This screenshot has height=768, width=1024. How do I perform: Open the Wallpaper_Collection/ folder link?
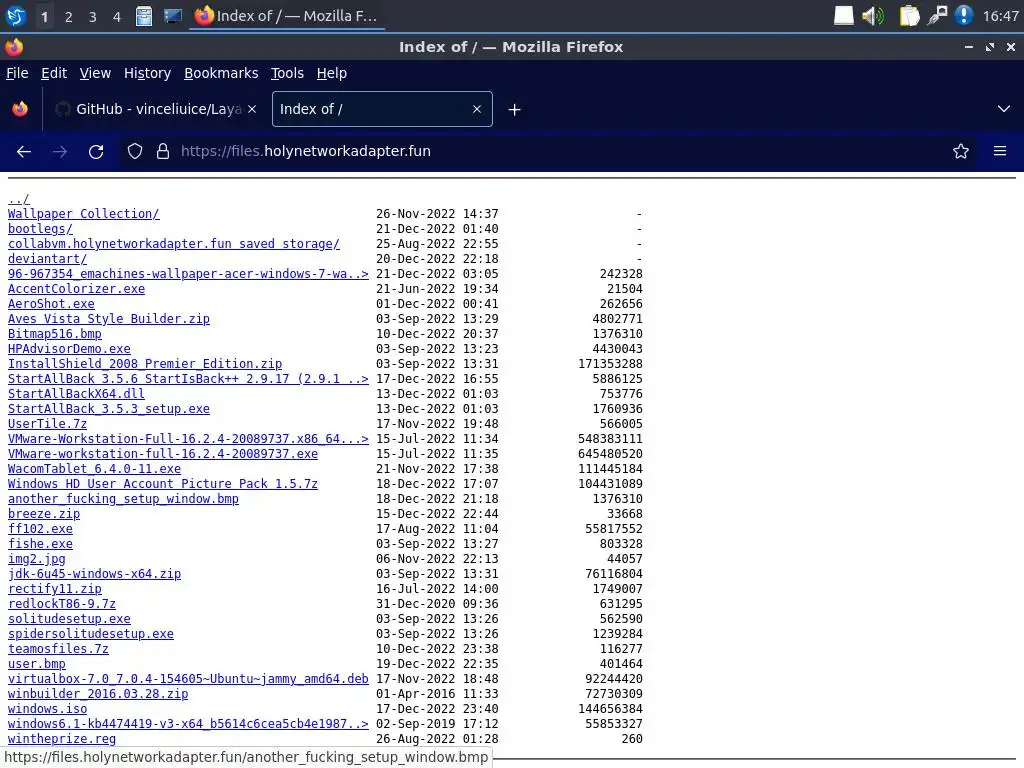84,214
